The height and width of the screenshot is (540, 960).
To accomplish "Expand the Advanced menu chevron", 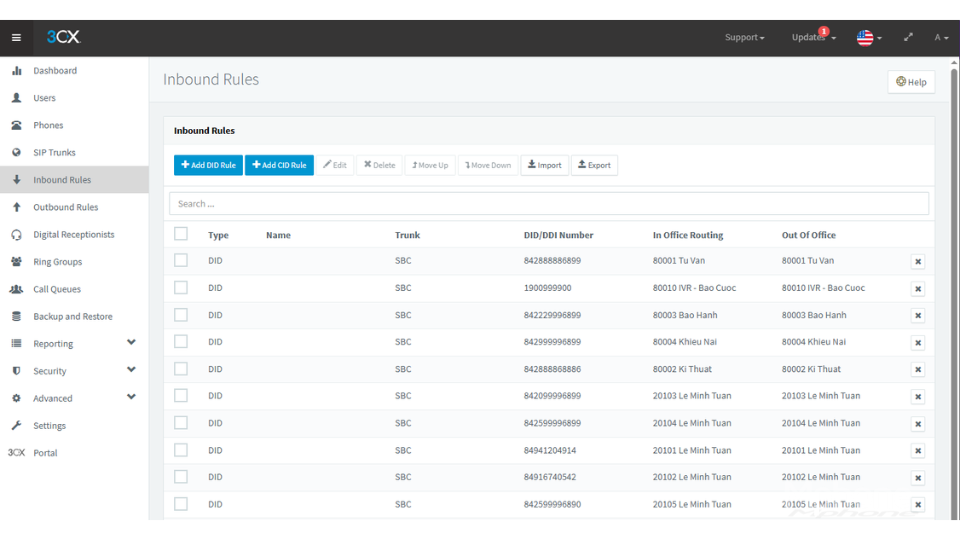I will (131, 397).
